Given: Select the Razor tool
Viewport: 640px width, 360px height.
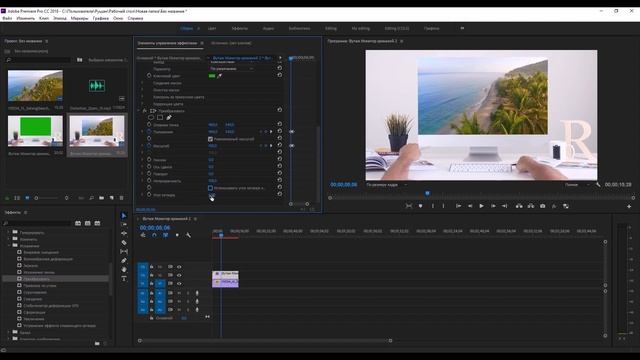Looking at the screenshot, I should coord(124,242).
